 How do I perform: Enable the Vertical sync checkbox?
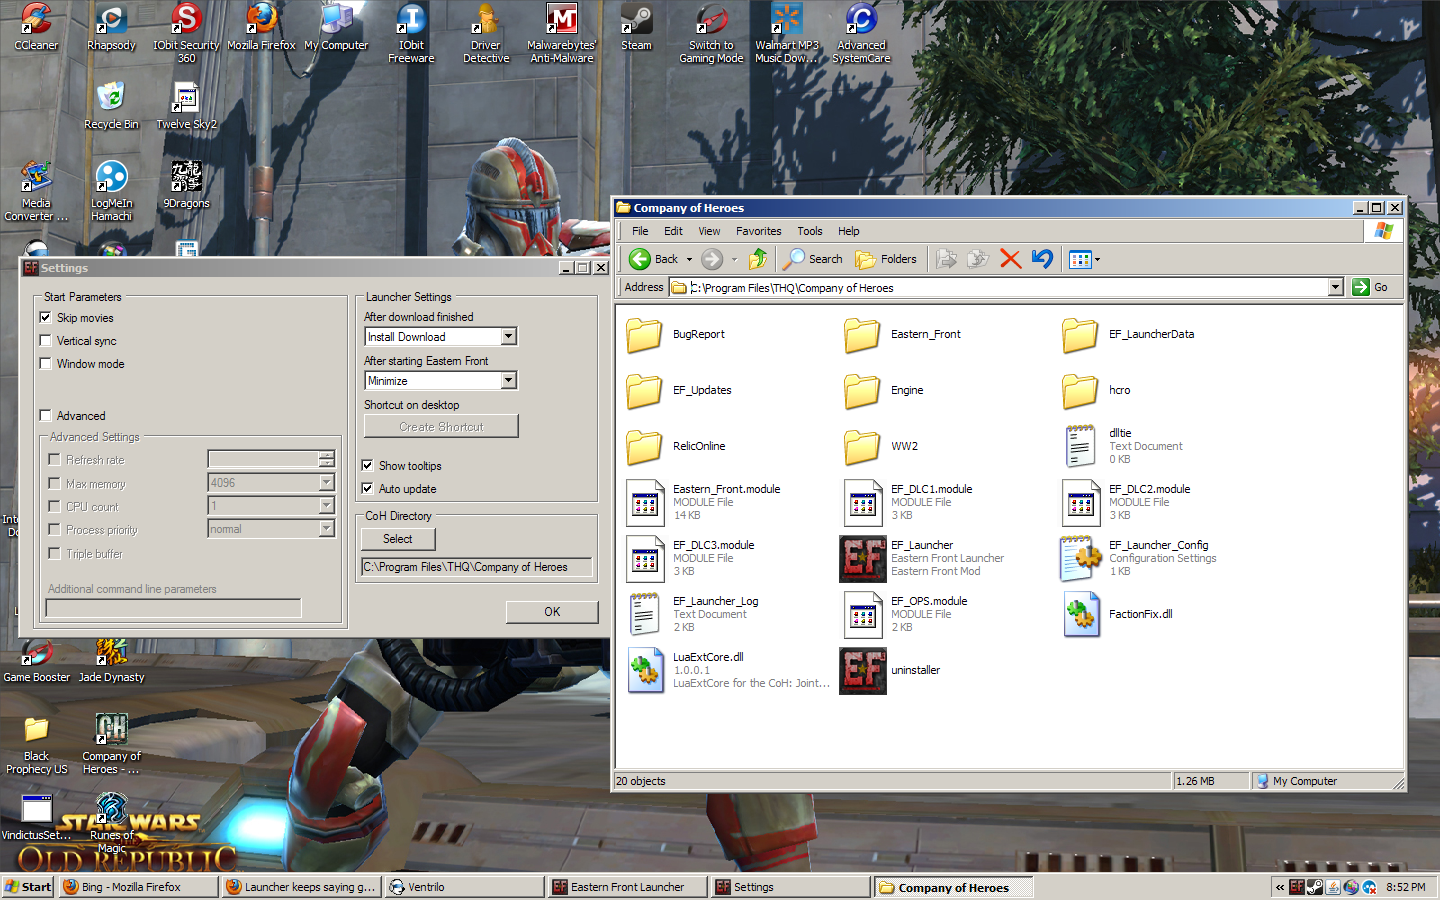45,340
